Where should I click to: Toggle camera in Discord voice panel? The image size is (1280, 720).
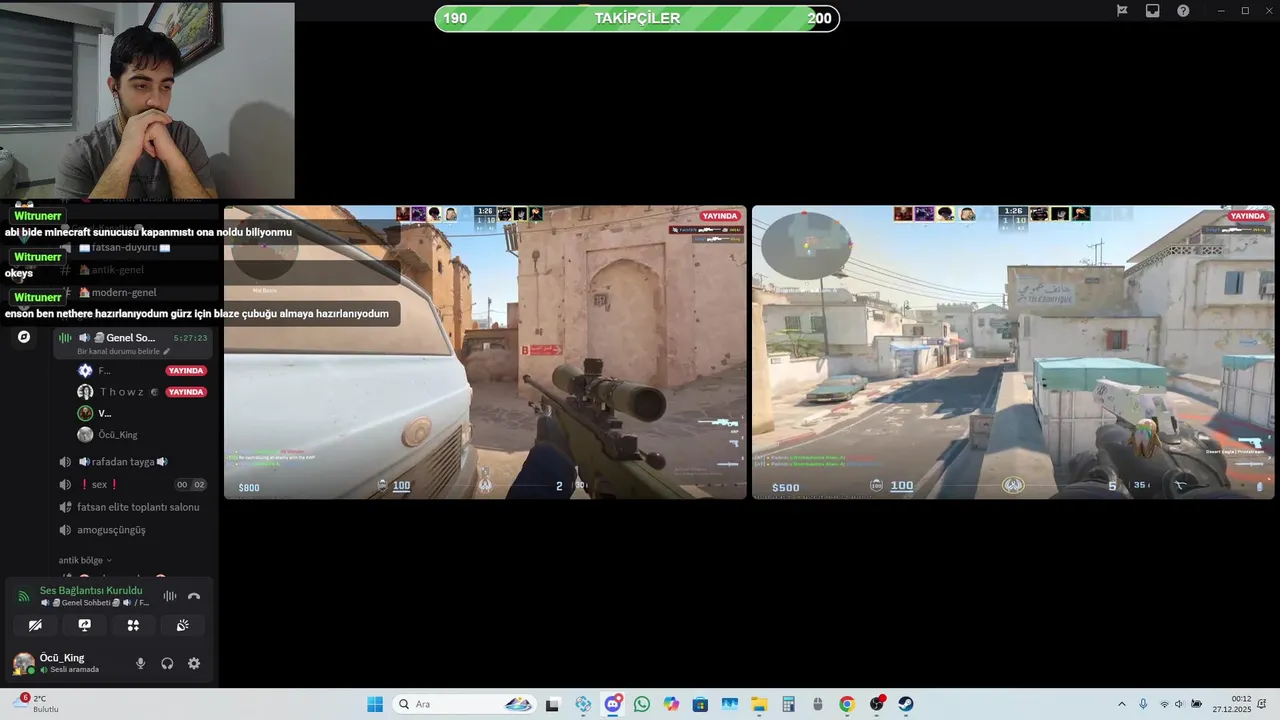click(x=35, y=625)
